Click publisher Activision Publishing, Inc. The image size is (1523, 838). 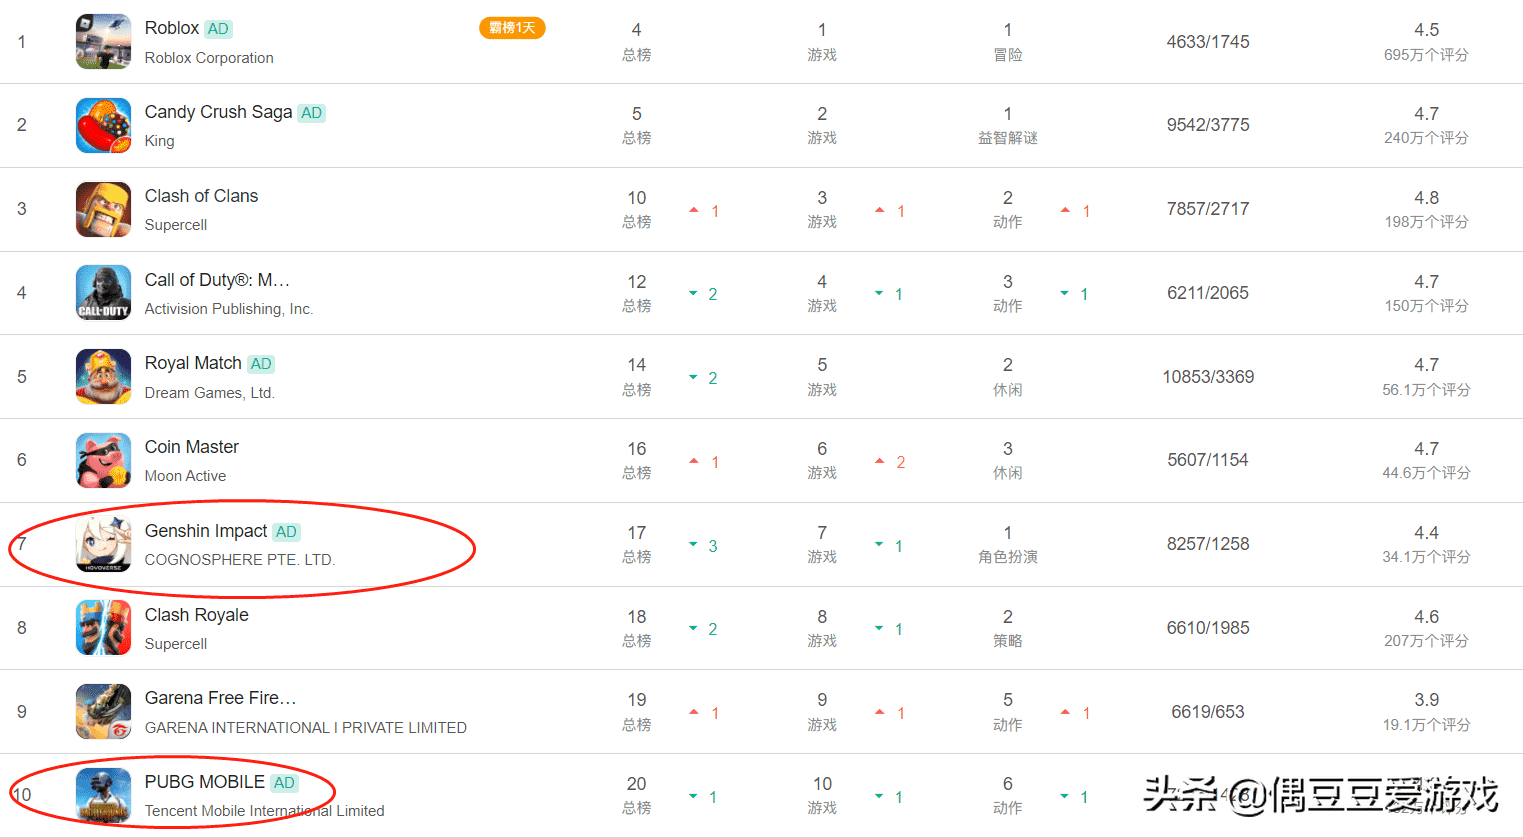[x=229, y=309]
